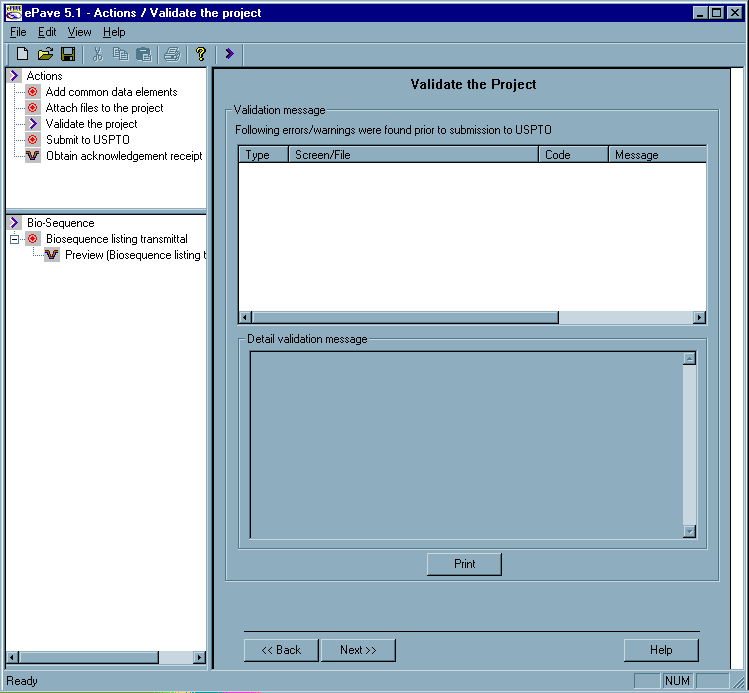Click up arrow of detail message scrollbar
Screen dimensions: 749x693
(x=689, y=358)
